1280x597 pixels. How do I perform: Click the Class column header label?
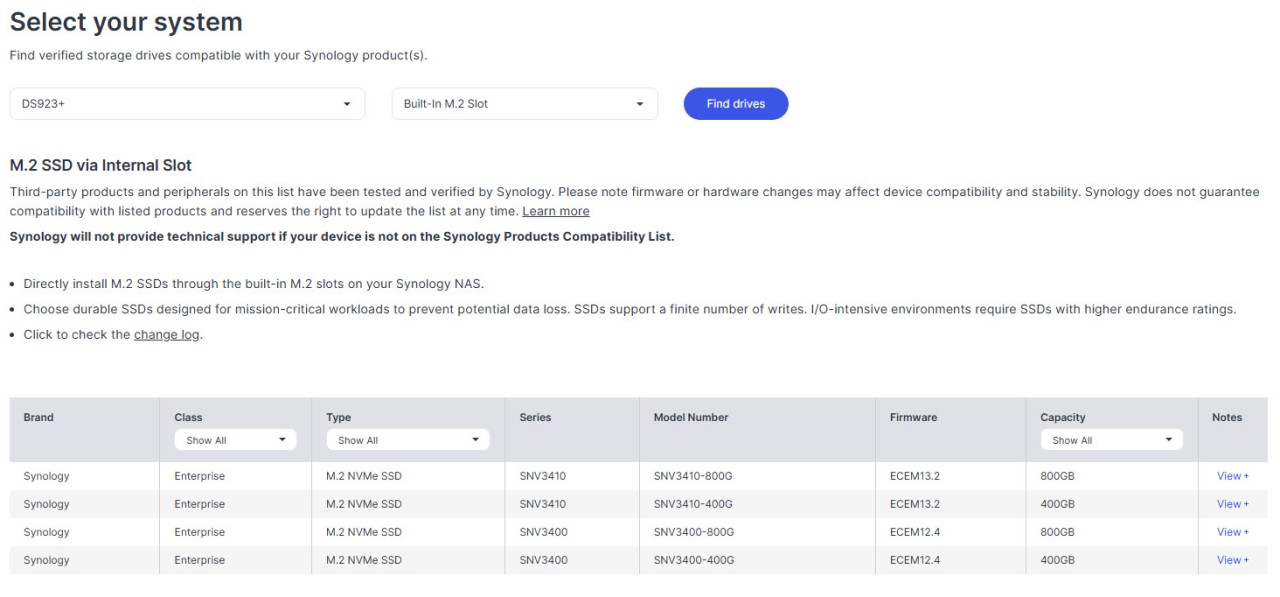point(188,417)
